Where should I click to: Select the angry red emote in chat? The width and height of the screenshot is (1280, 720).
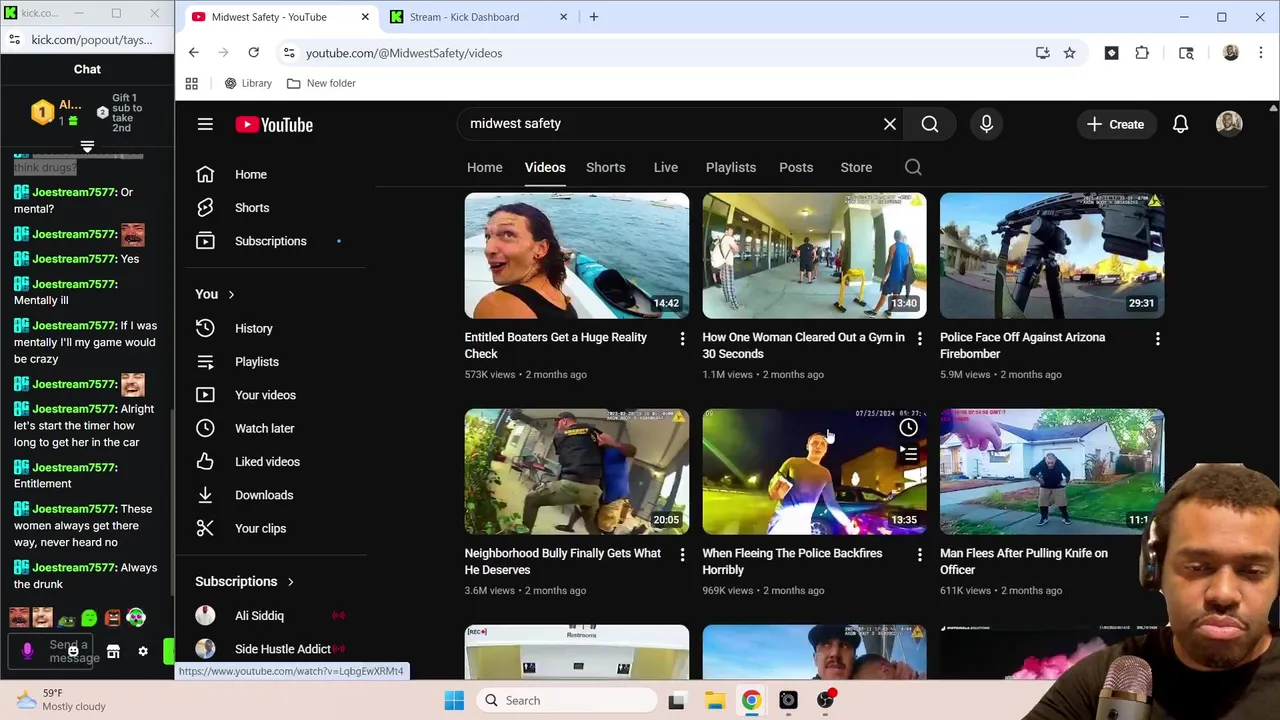point(112,619)
